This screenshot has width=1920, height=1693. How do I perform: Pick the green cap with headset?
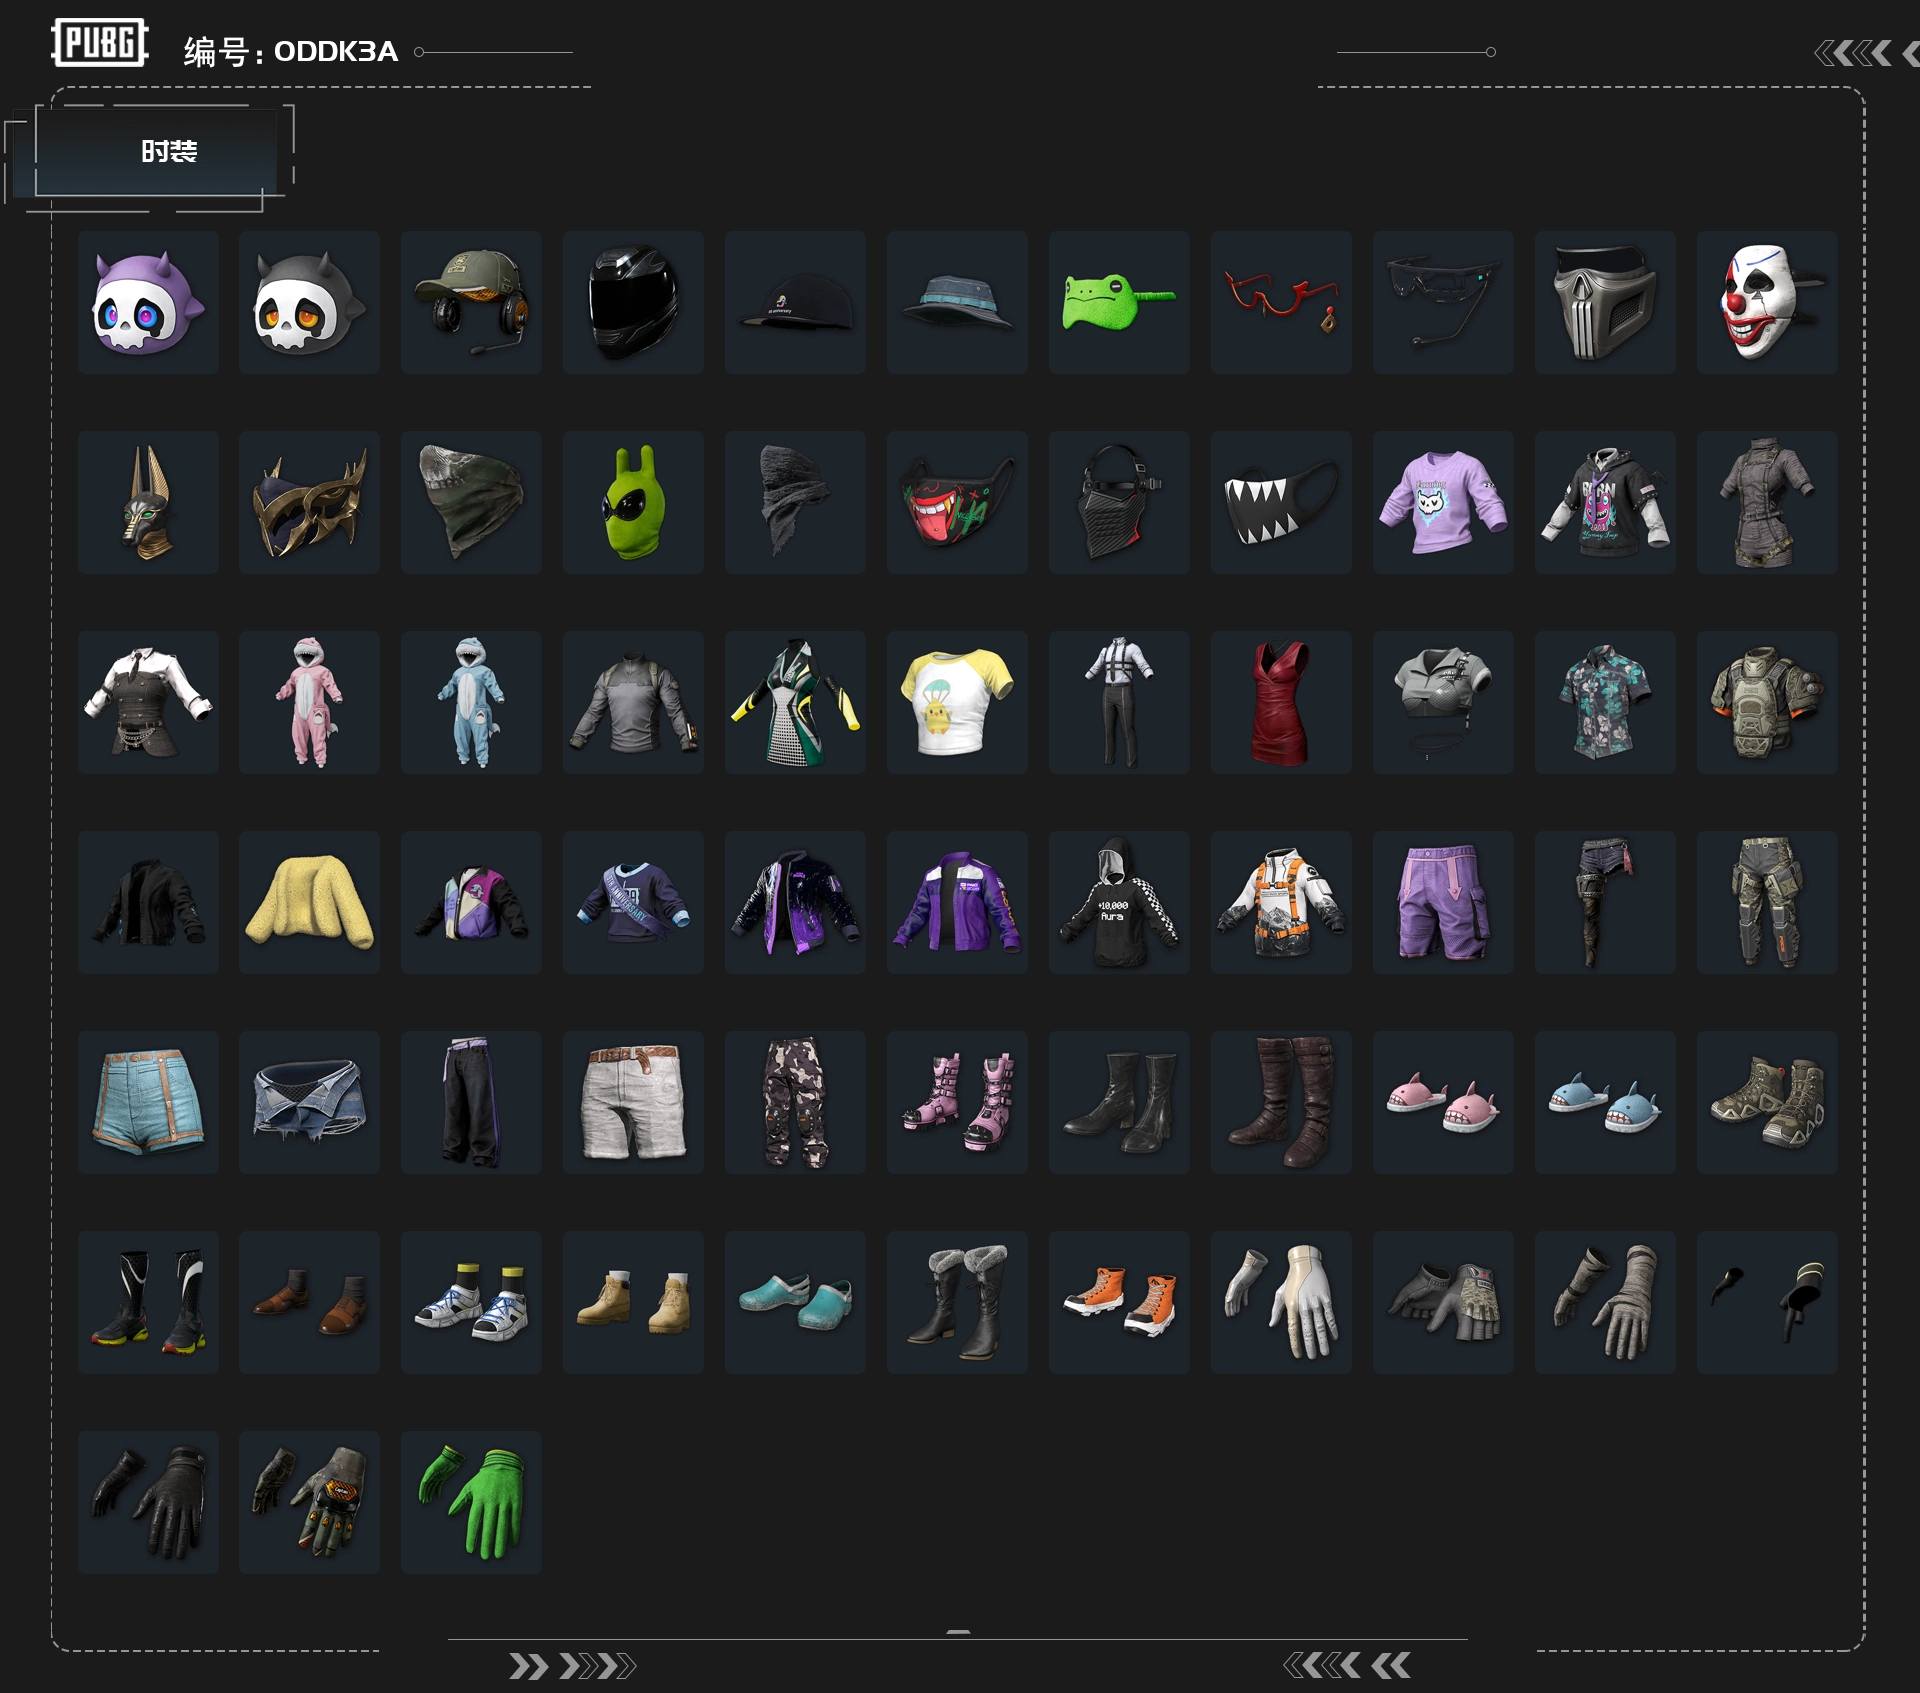471,302
